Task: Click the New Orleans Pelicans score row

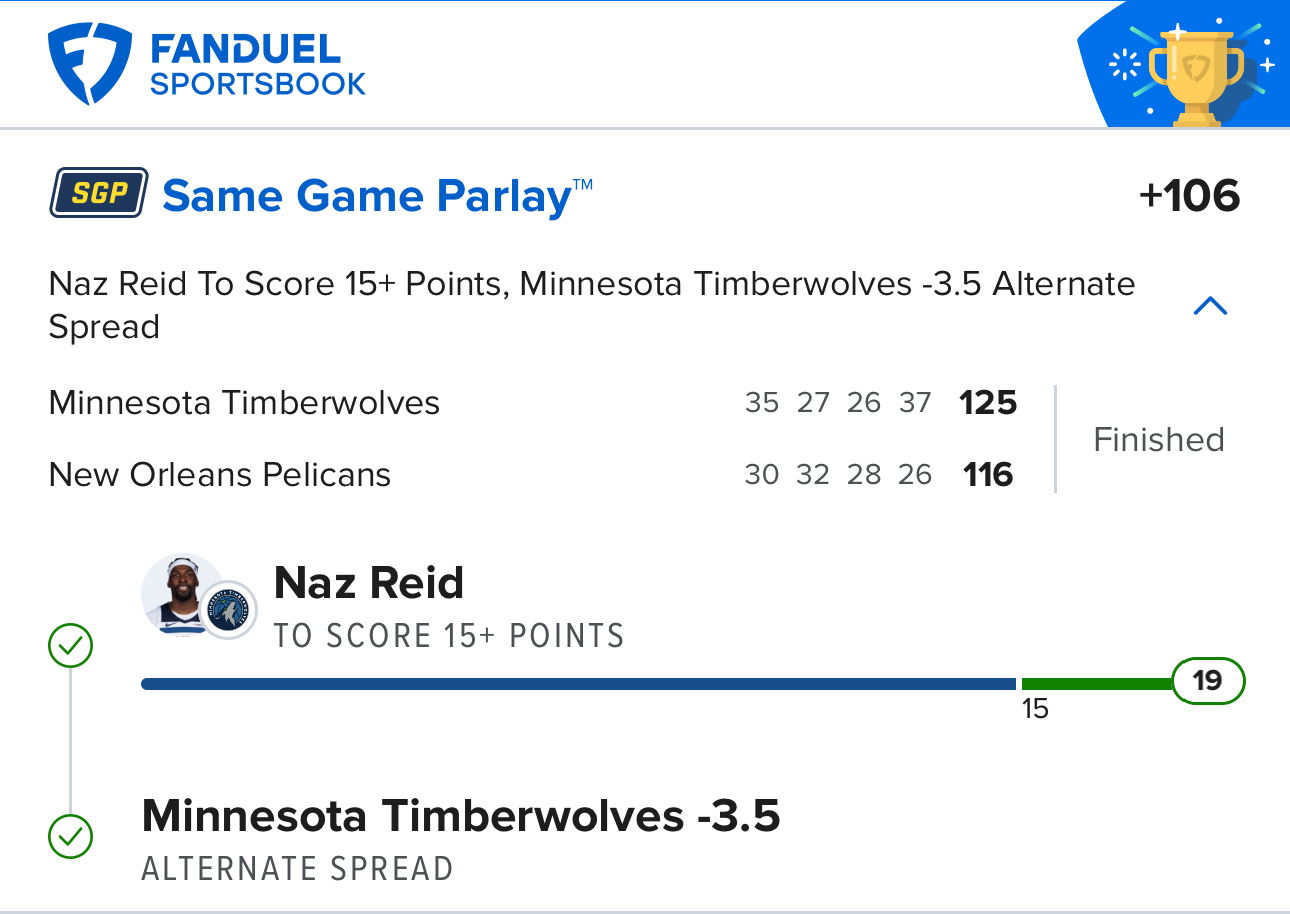Action: pos(220,474)
